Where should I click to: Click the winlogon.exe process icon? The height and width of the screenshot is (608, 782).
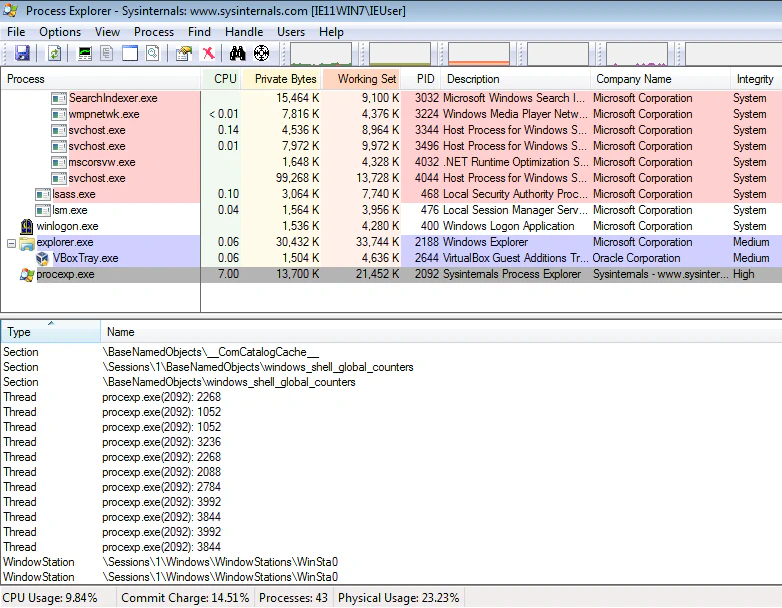coord(27,226)
